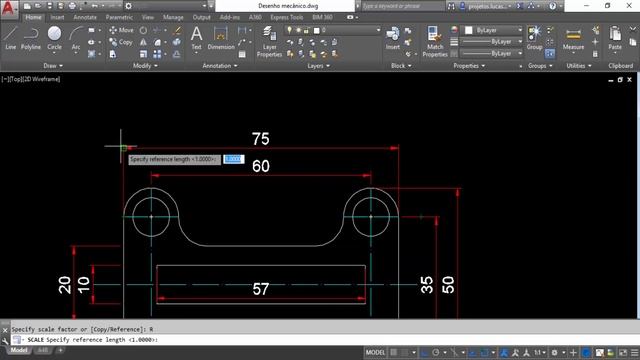640x360 pixels.
Task: Select the Line tool
Action: click(x=10, y=38)
